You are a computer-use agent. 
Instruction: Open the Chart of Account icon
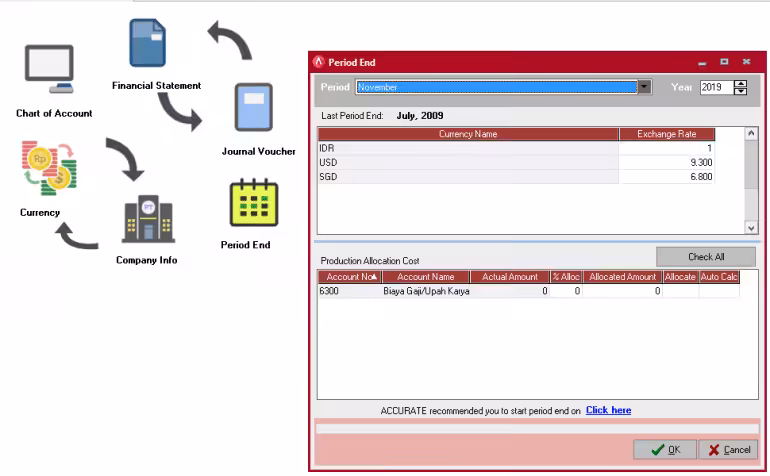point(50,69)
